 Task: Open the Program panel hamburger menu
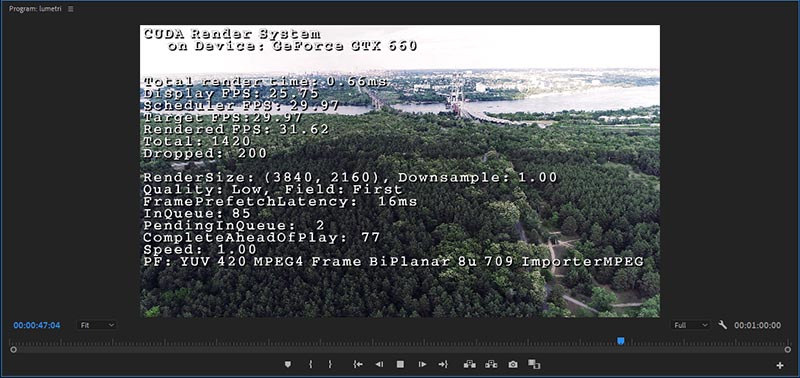pos(70,9)
